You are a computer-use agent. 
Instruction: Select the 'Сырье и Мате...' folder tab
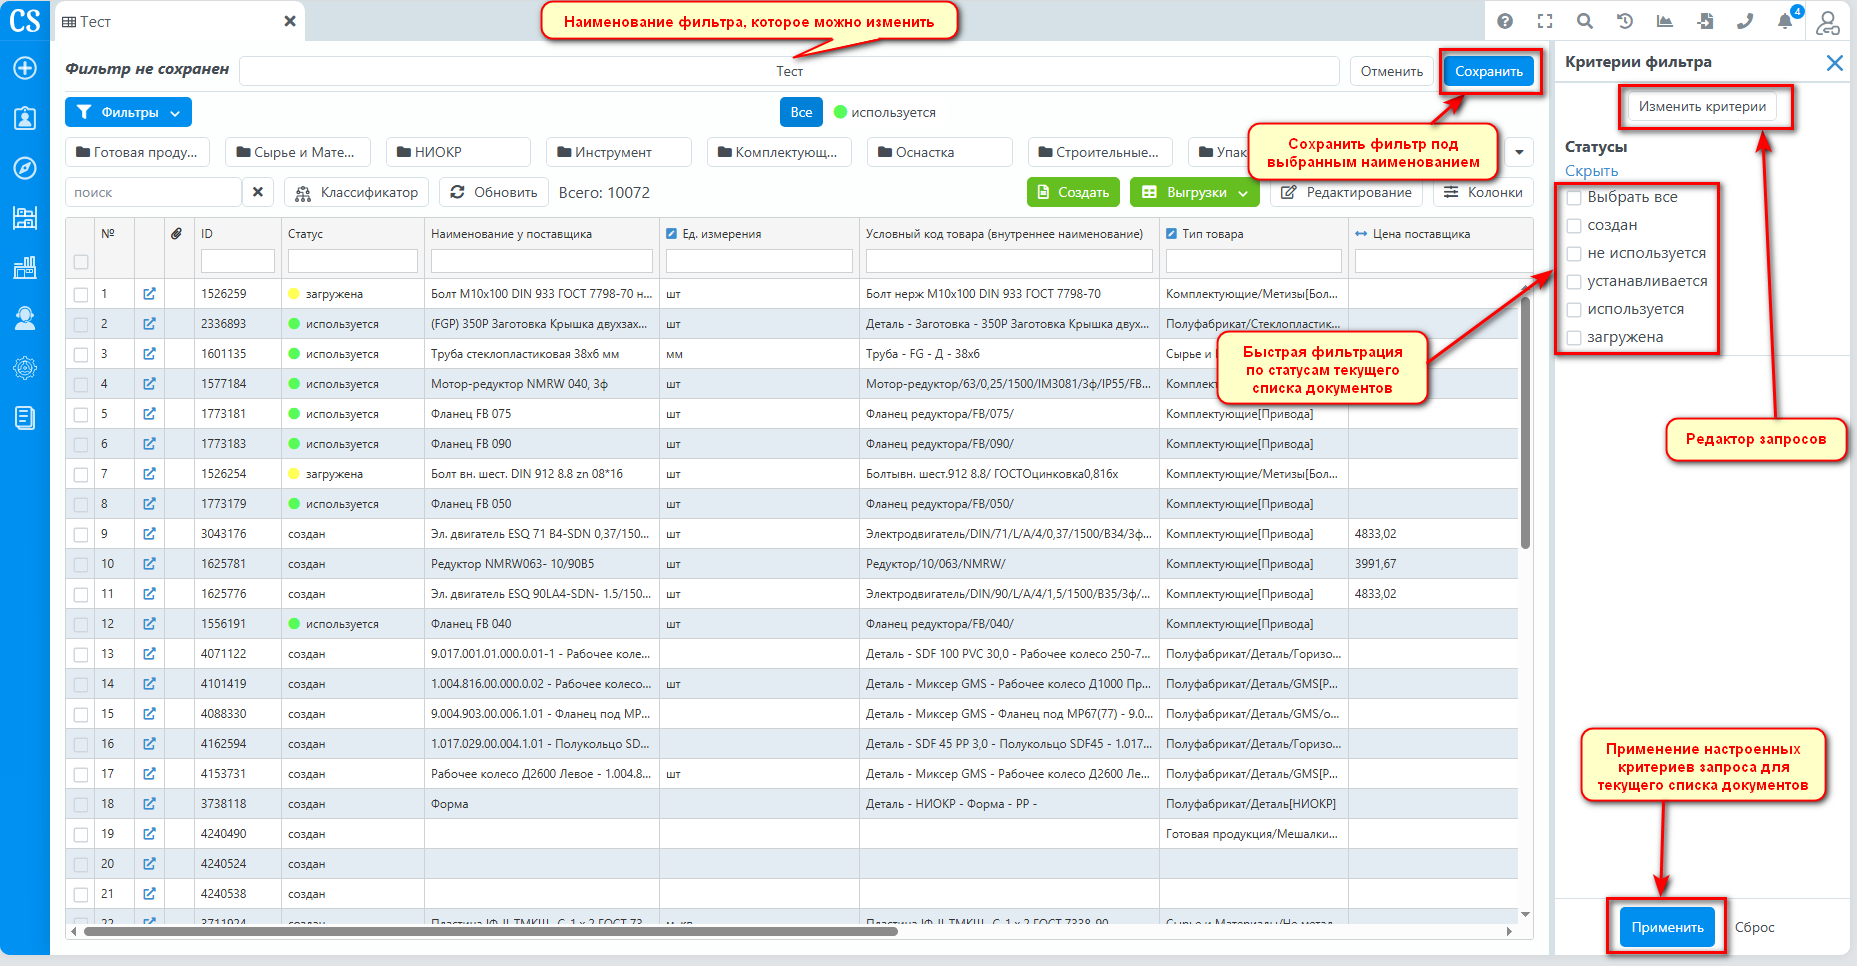[296, 152]
